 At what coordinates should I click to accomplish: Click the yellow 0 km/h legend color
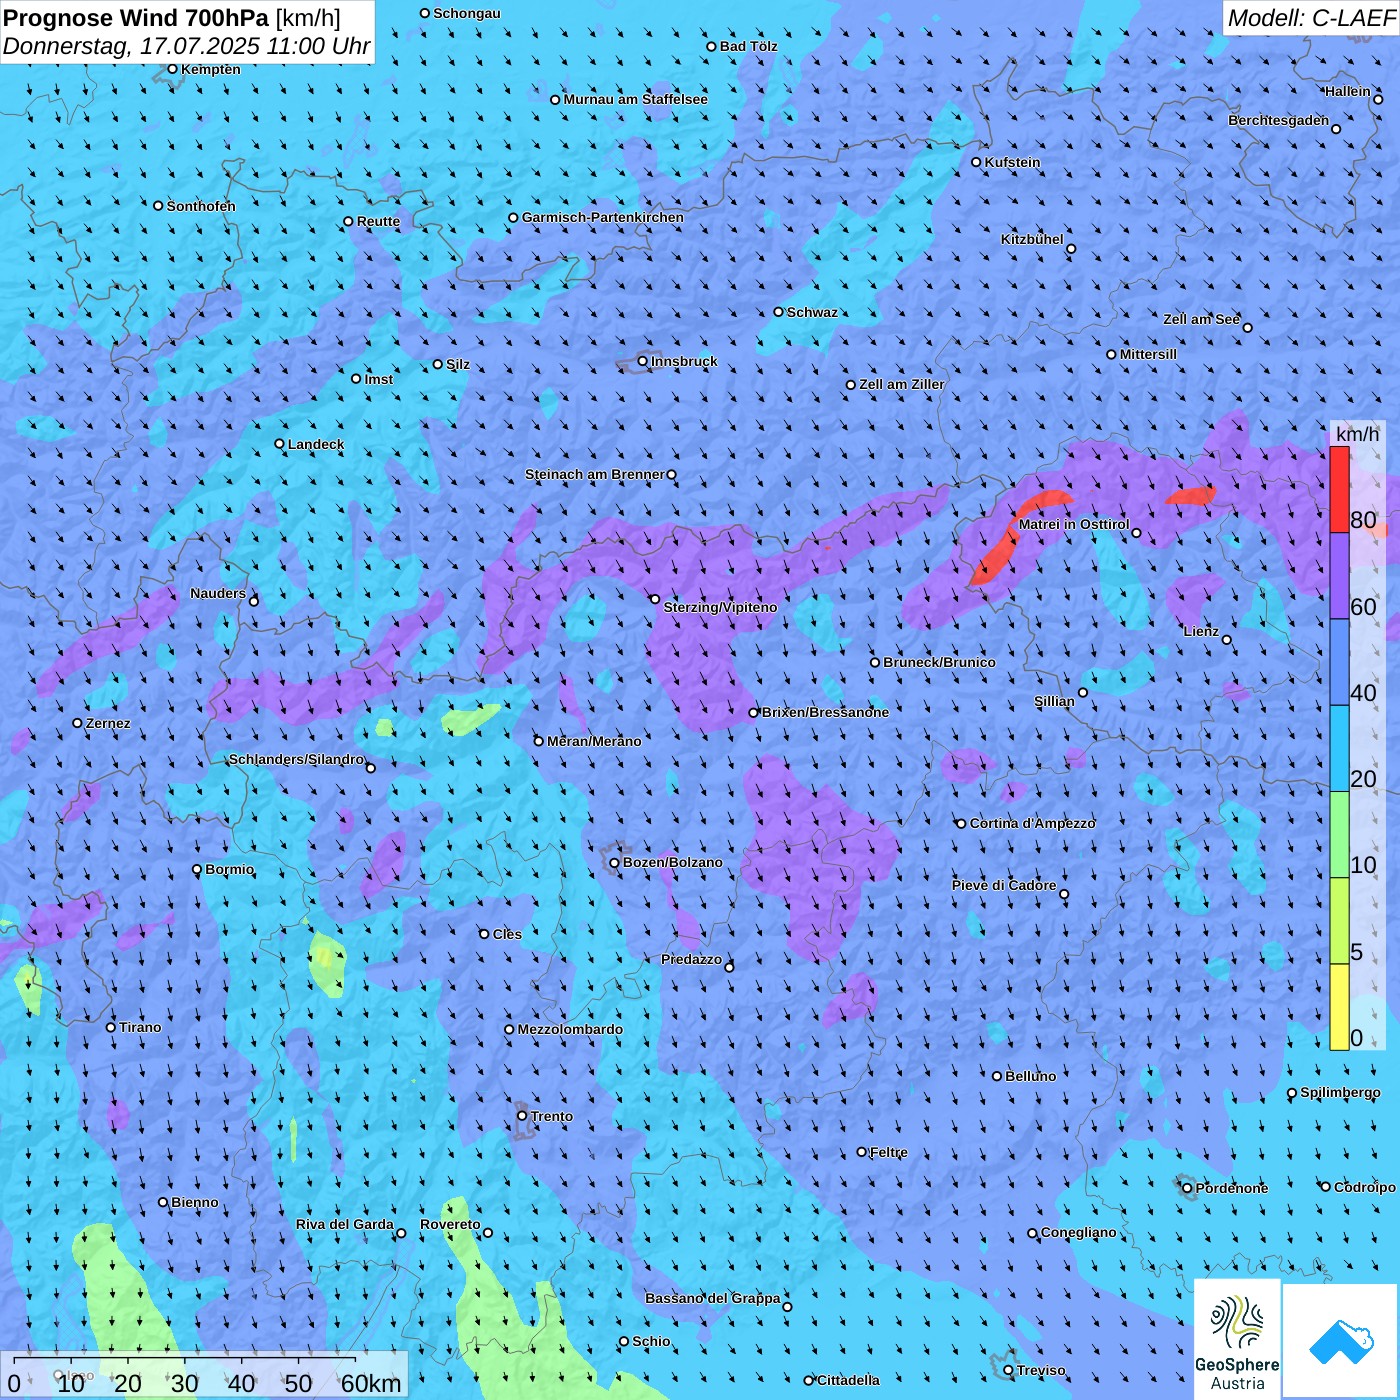click(x=1339, y=1007)
